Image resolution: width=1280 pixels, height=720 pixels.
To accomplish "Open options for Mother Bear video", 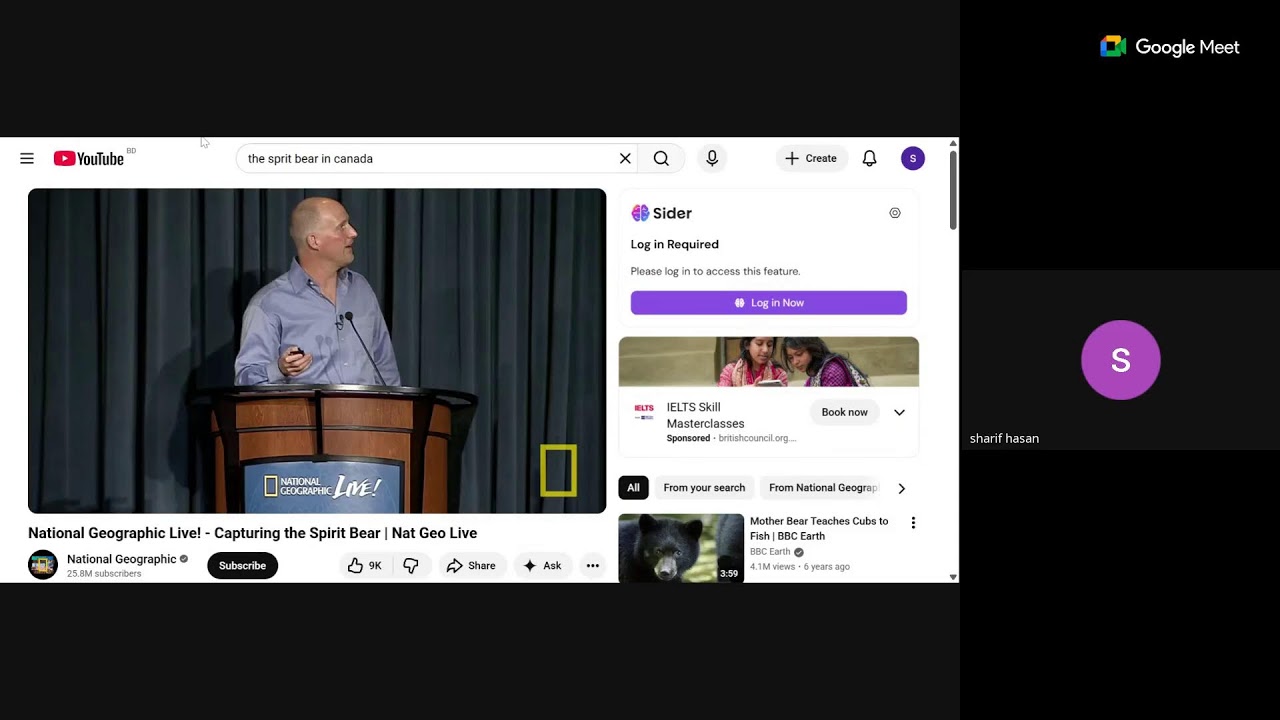I will point(913,523).
